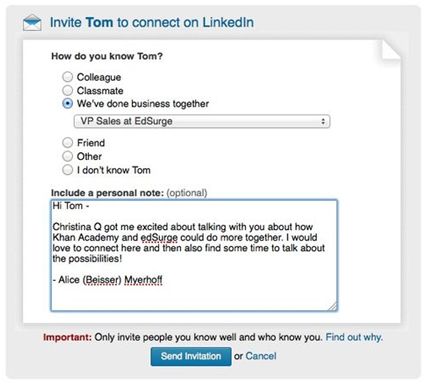This screenshot has height=384, width=426.
Task: Open the VP Sales at EdSurge dropdown
Action: tap(202, 121)
